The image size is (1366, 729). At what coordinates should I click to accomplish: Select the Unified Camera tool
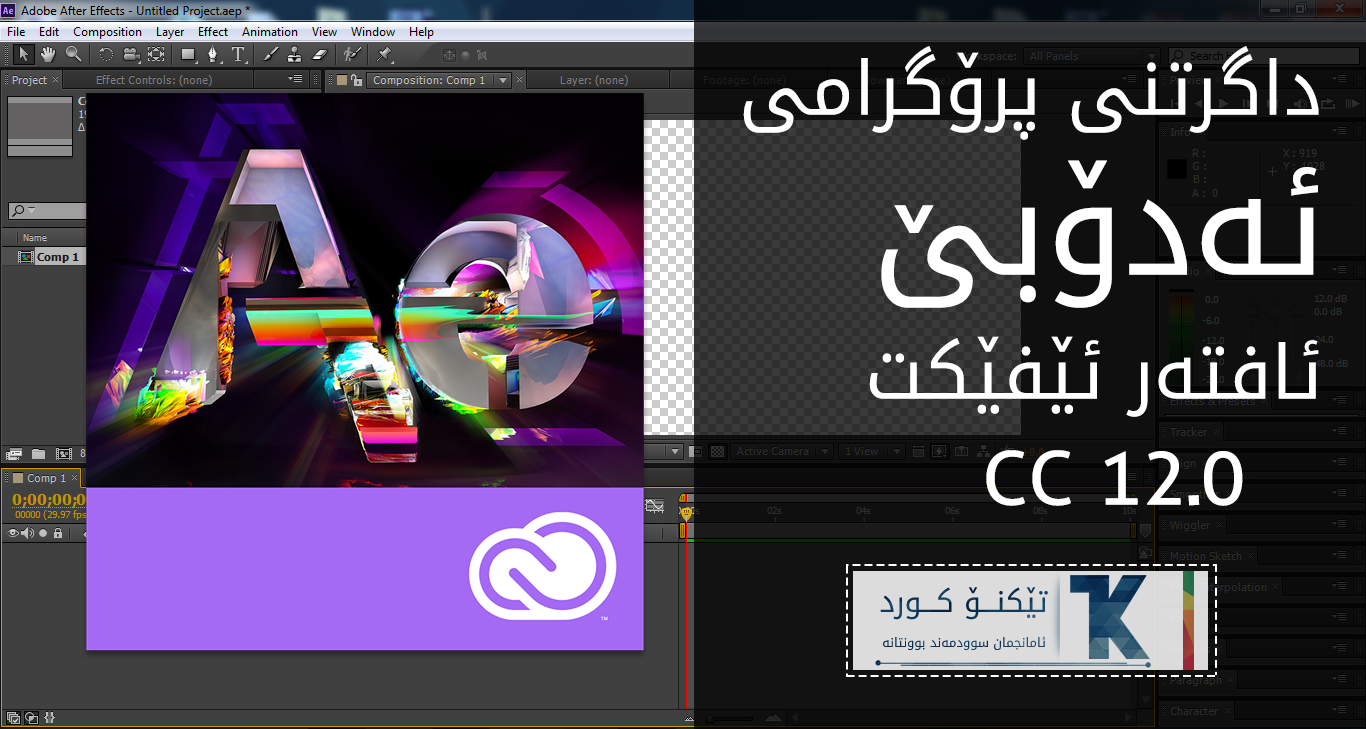click(131, 54)
